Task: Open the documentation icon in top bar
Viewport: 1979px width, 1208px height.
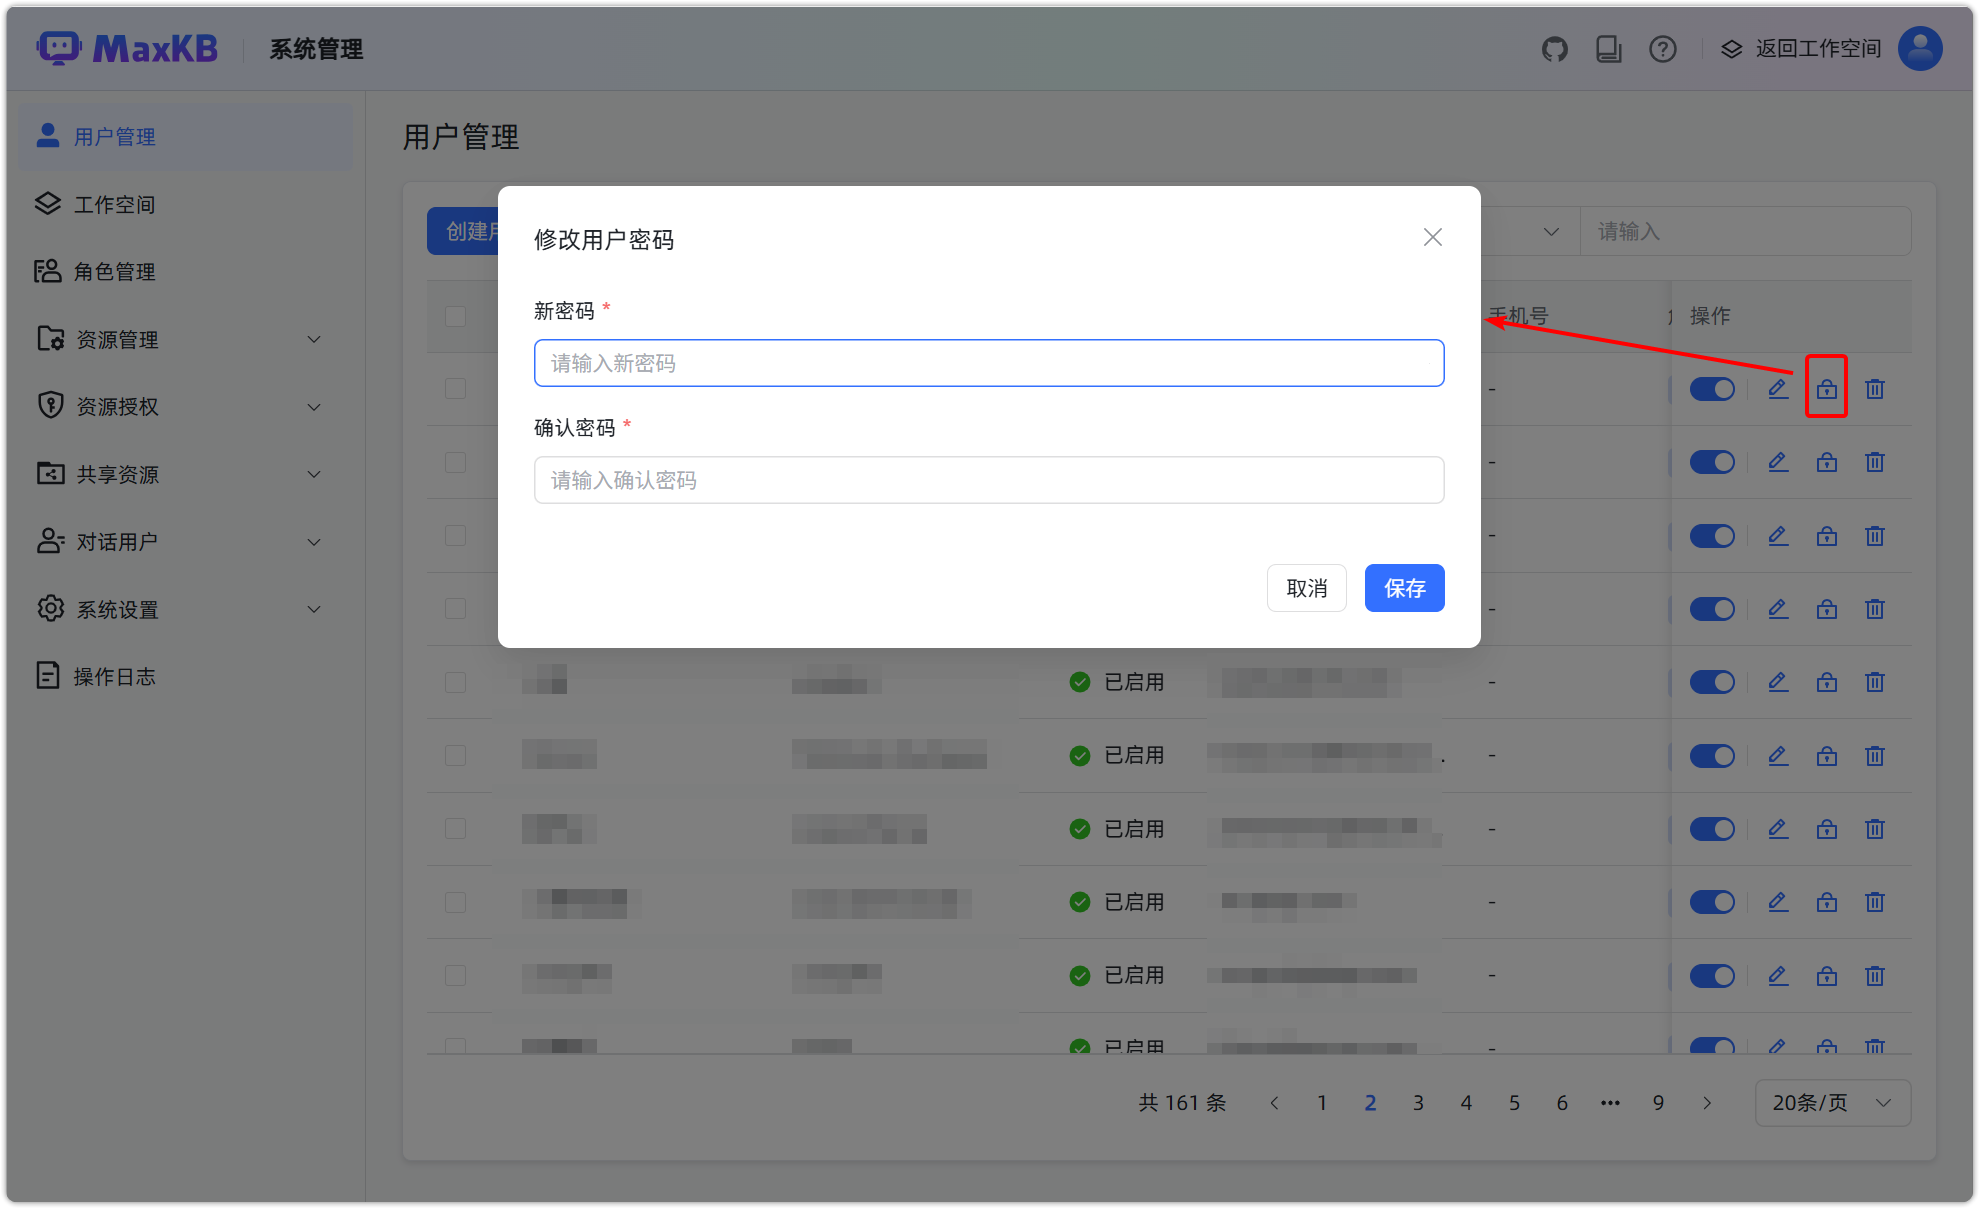Action: (1608, 48)
